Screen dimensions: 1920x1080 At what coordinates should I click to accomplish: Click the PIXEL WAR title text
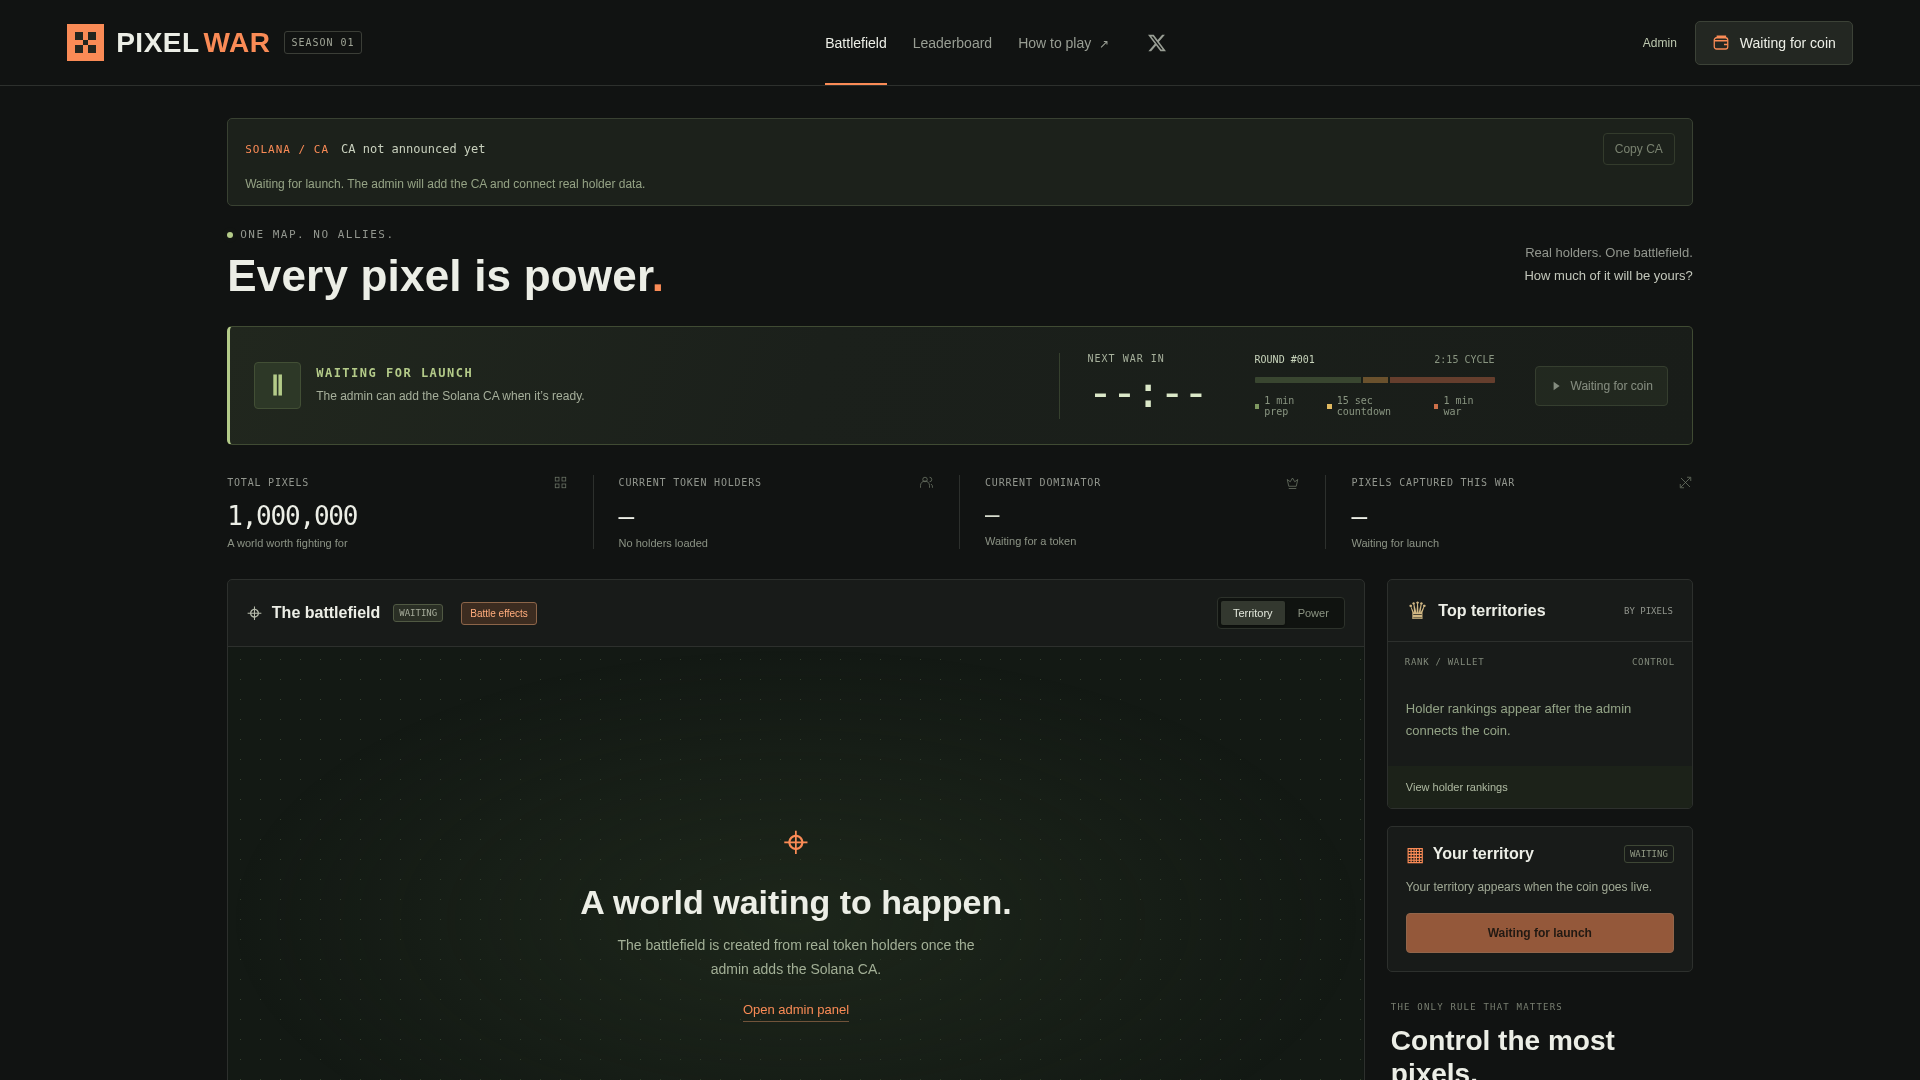click(192, 43)
